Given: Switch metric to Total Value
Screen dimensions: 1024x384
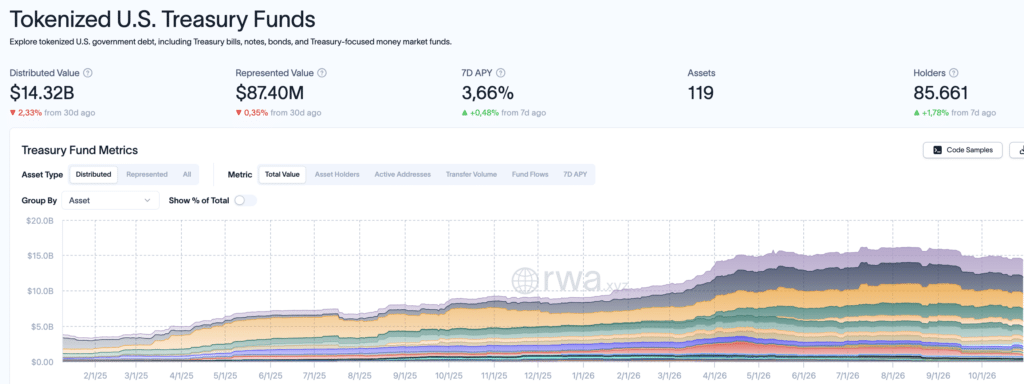Looking at the screenshot, I should point(282,174).
